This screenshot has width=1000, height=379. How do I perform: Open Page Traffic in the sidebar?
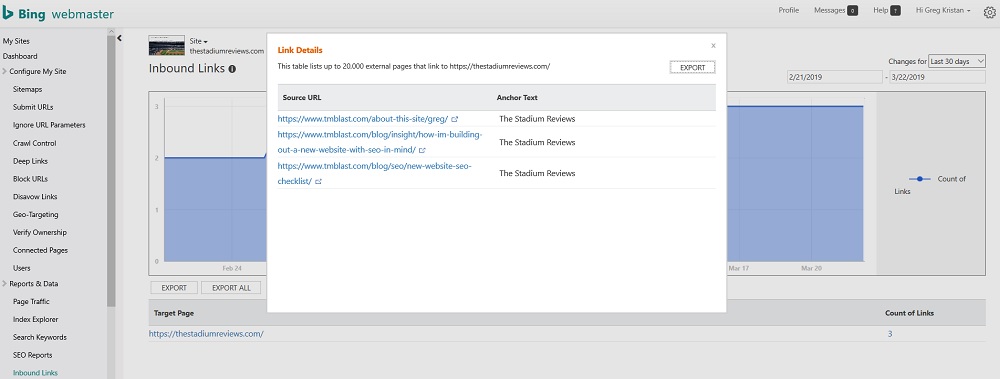pyautogui.click(x=31, y=301)
